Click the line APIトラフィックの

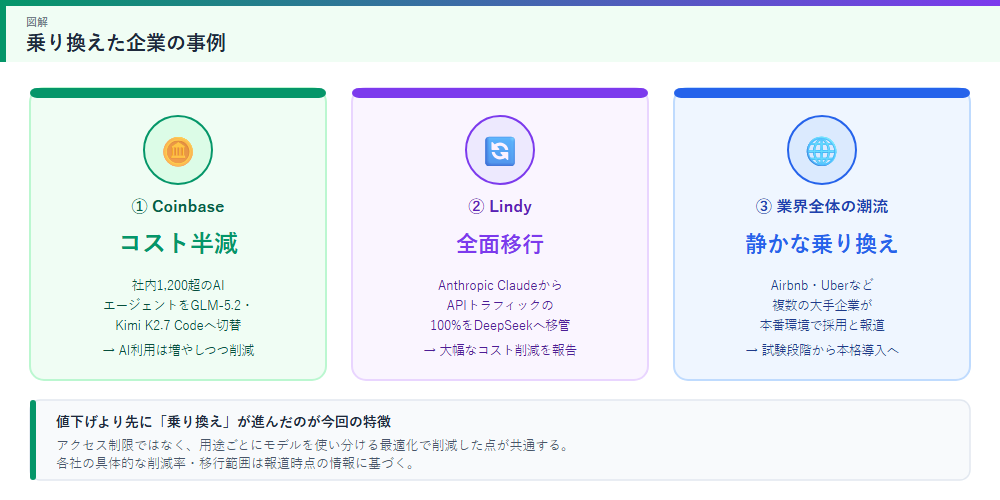coord(499,305)
